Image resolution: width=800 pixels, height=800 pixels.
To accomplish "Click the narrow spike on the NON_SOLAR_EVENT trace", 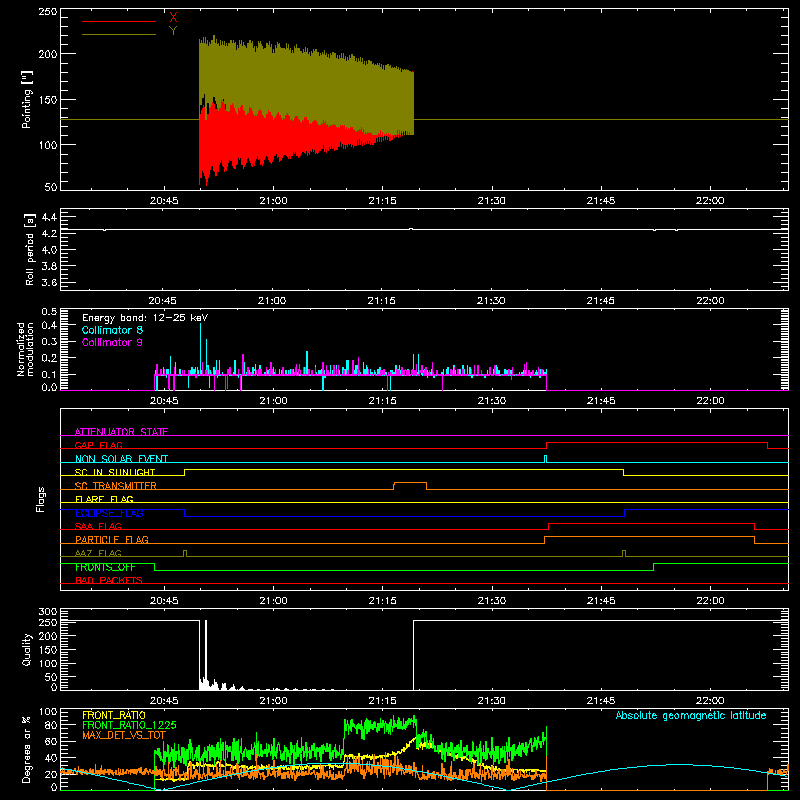I will pyautogui.click(x=545, y=459).
